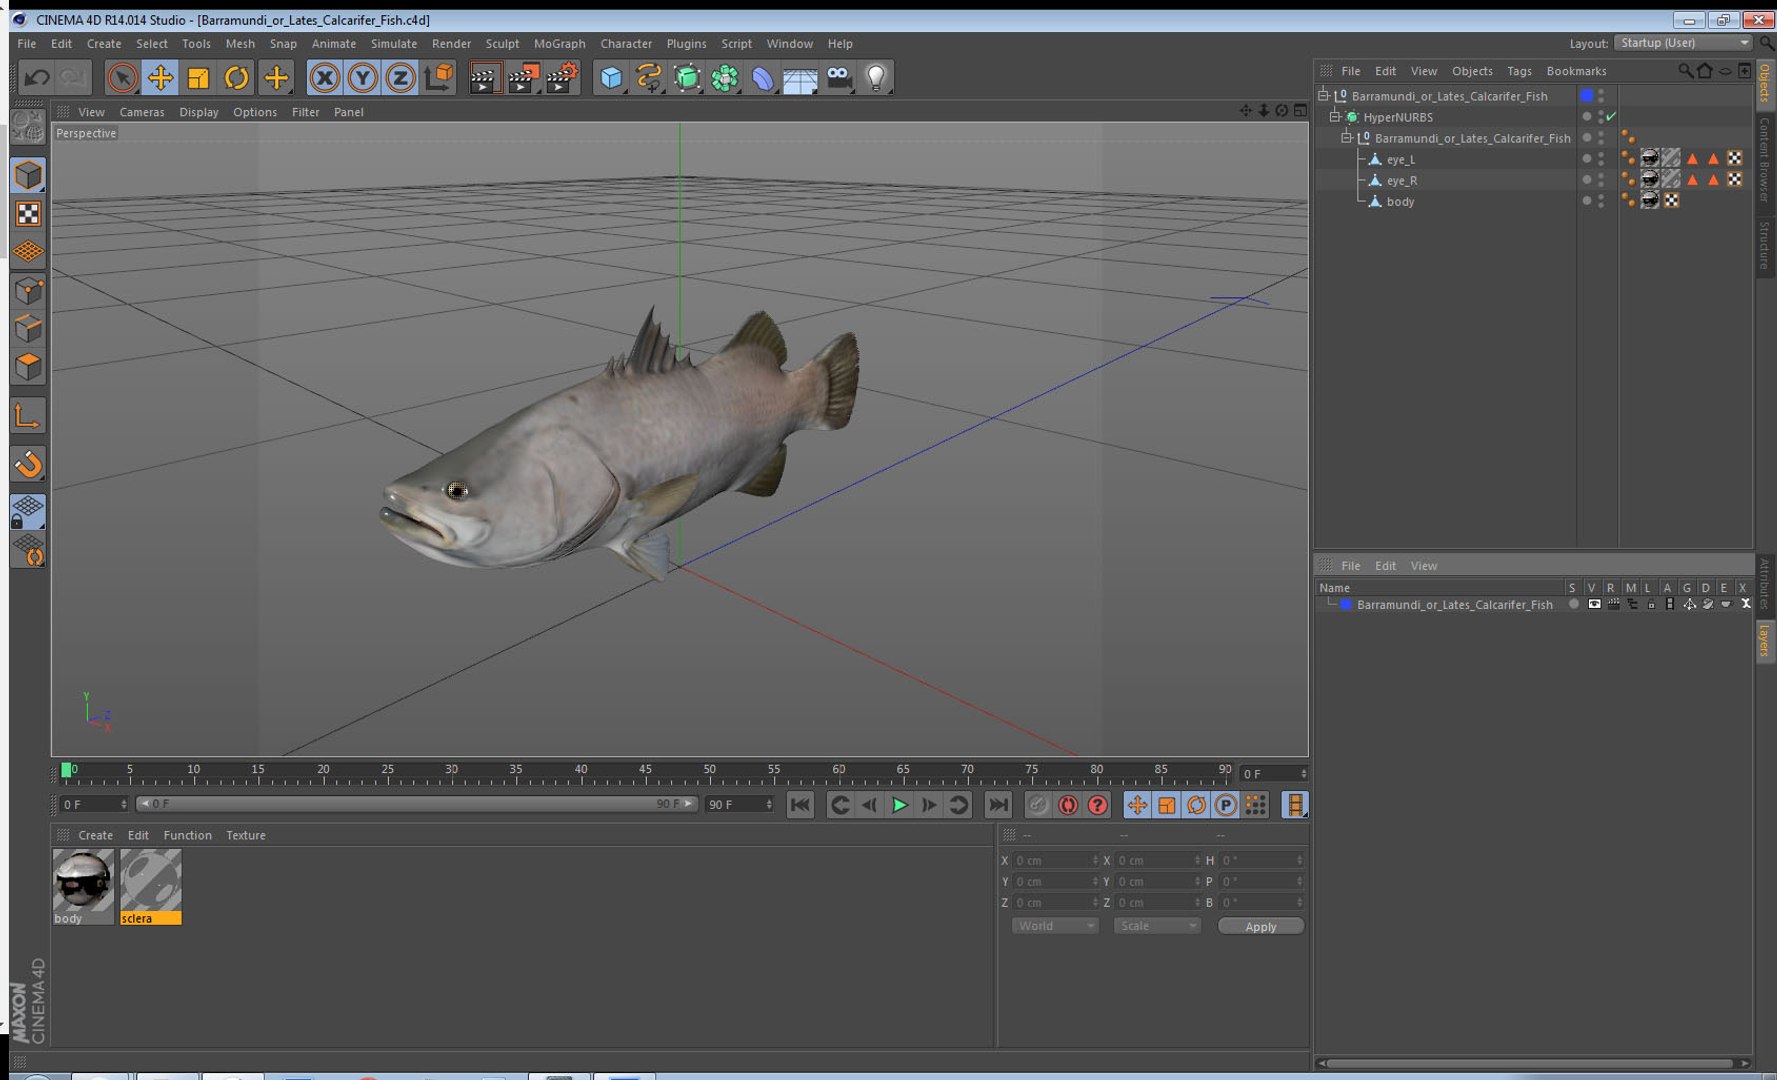Add a light object
The height and width of the screenshot is (1080, 1777).
877,78
